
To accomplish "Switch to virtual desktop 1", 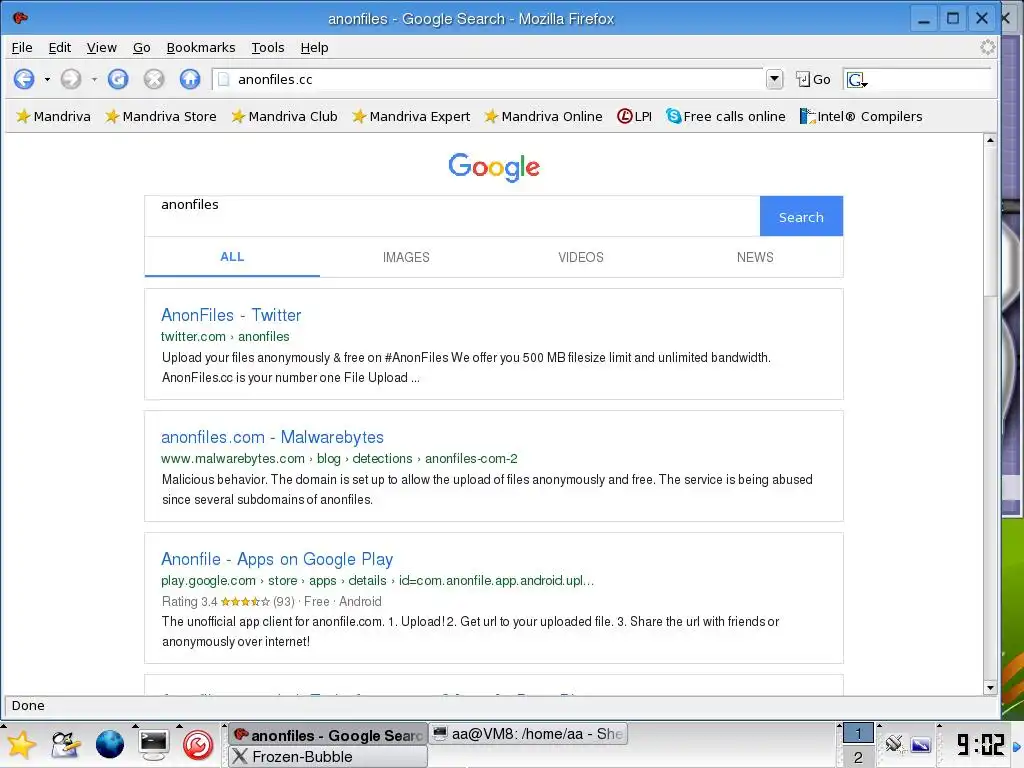I will pyautogui.click(x=857, y=733).
